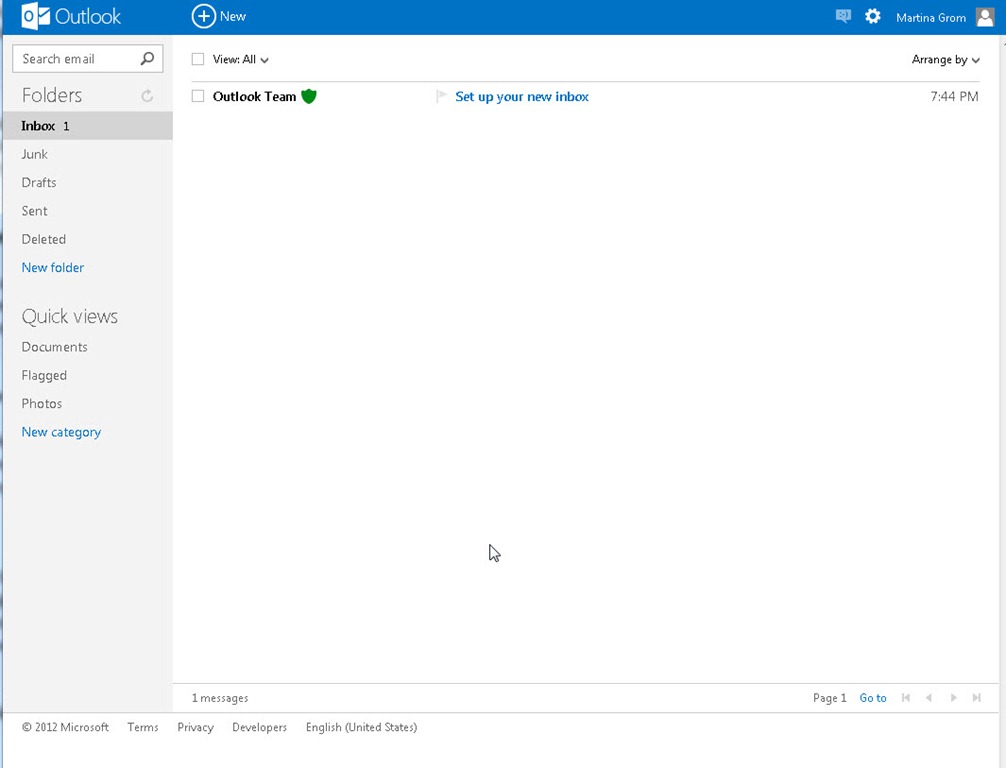Click the Outlook logo icon
The height and width of the screenshot is (768, 1006).
tap(36, 16)
